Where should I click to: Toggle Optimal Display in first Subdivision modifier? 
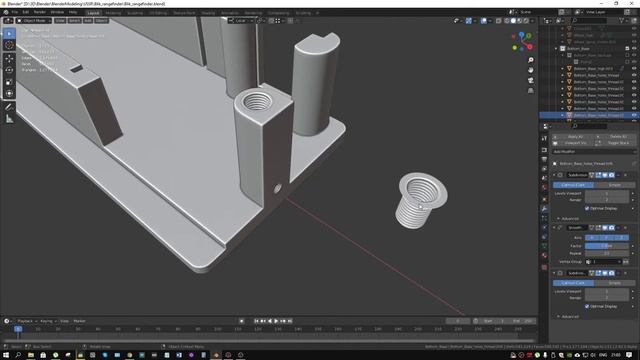pyautogui.click(x=587, y=209)
